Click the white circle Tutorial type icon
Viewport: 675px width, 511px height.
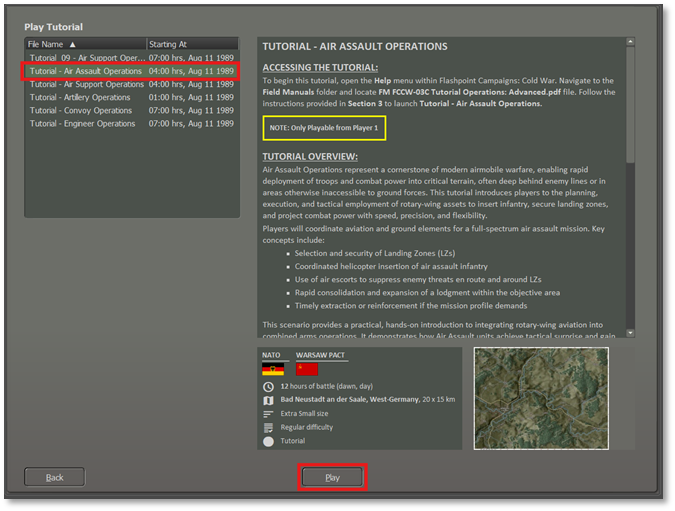pos(268,441)
